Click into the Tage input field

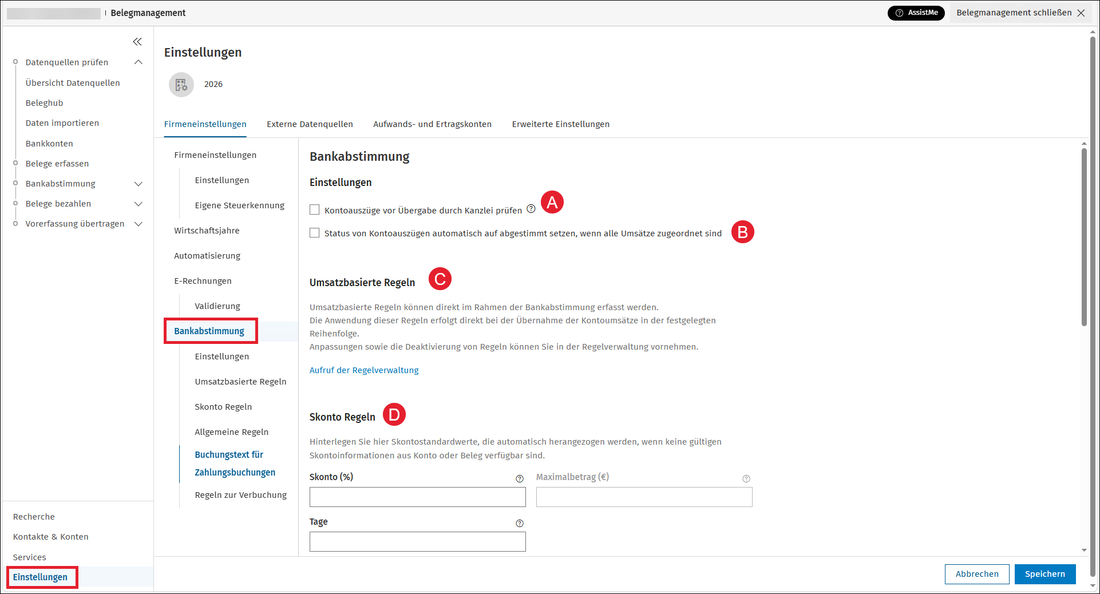pos(417,541)
